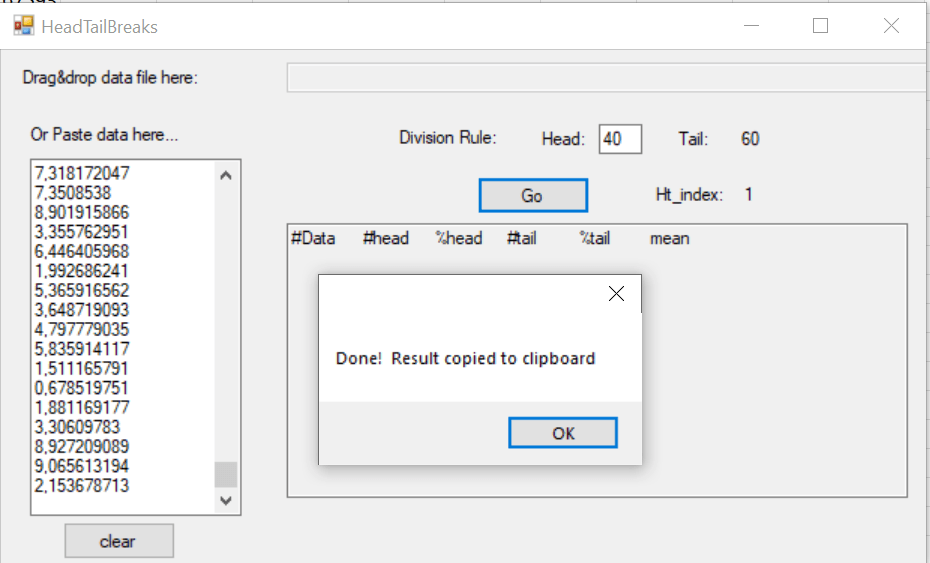The image size is (930, 563).
Task: Click the drag & drop data file field
Action: pyautogui.click(x=606, y=78)
